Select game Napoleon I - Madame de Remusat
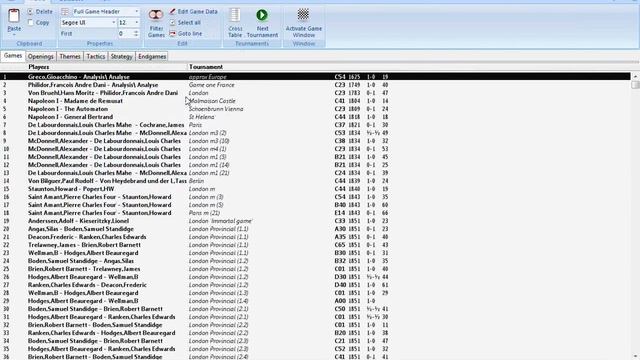The width and height of the screenshot is (640, 360). click(x=316, y=101)
